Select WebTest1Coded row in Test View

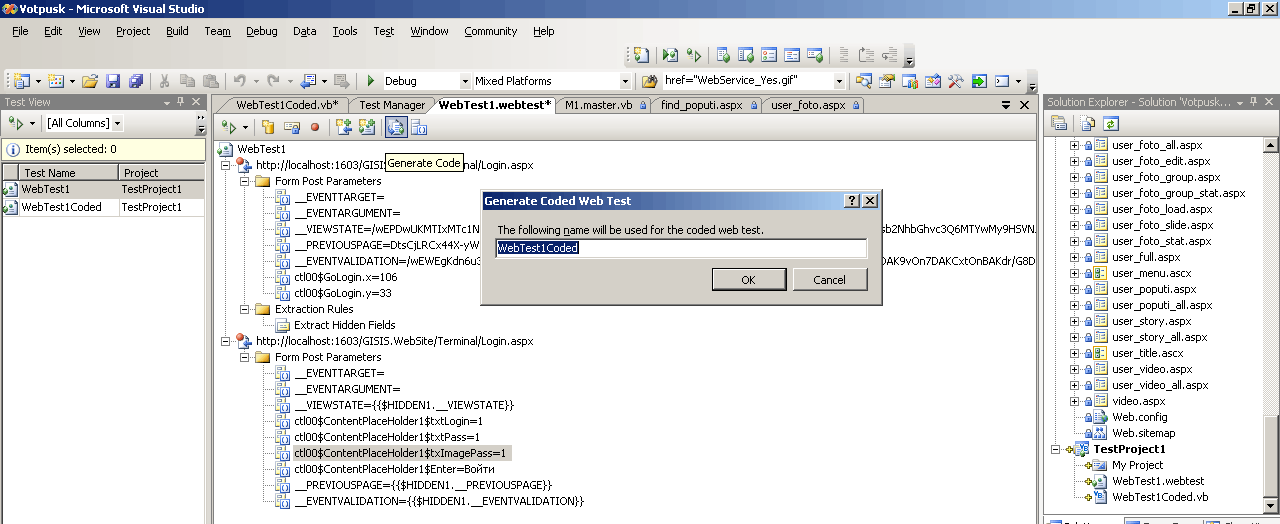(x=104, y=207)
